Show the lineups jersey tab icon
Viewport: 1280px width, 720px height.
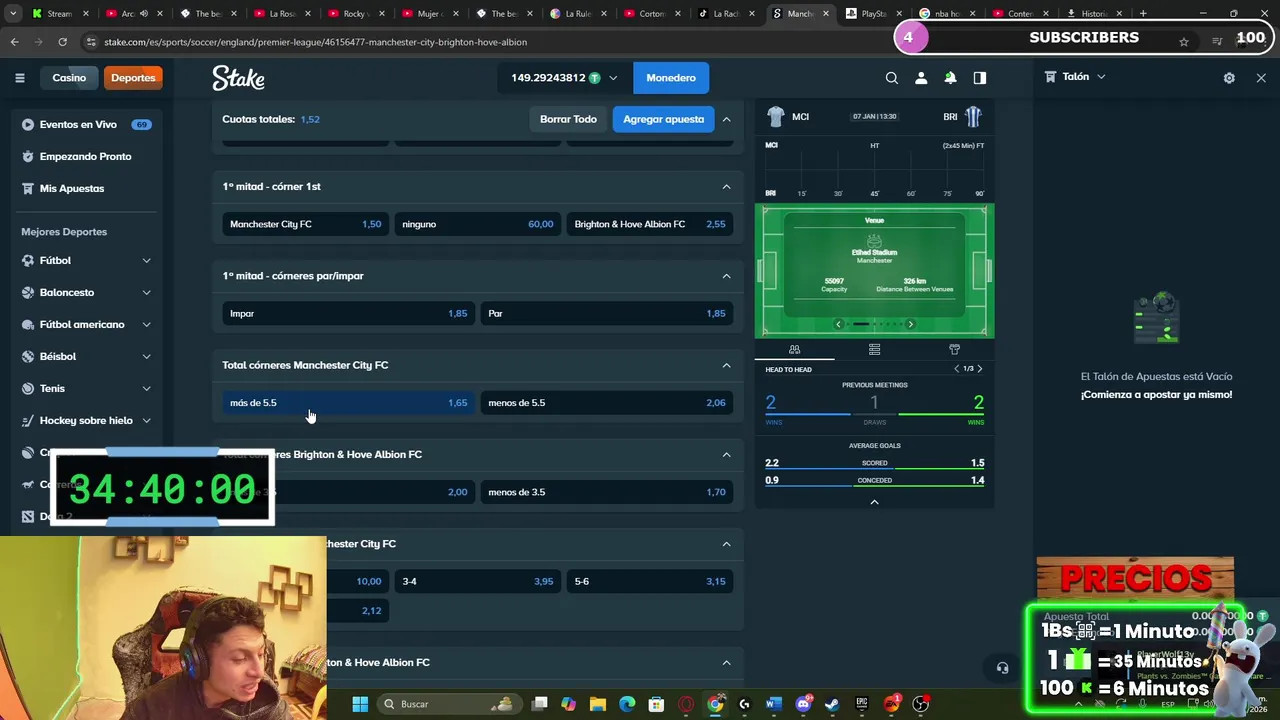click(x=954, y=350)
